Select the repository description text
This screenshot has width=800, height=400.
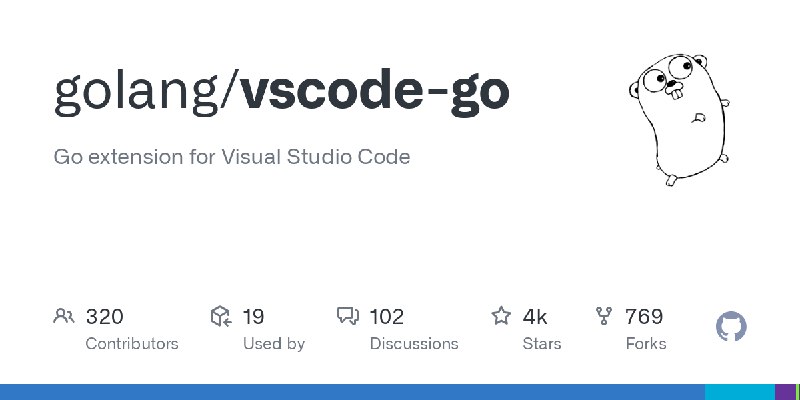(232, 157)
